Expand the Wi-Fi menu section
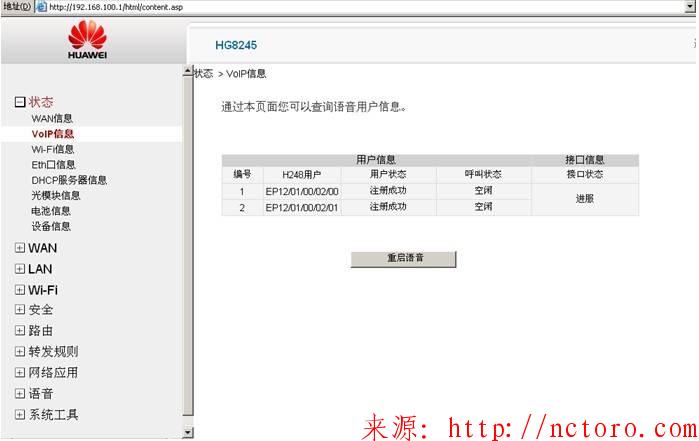The width and height of the screenshot is (699, 441). pos(20,290)
